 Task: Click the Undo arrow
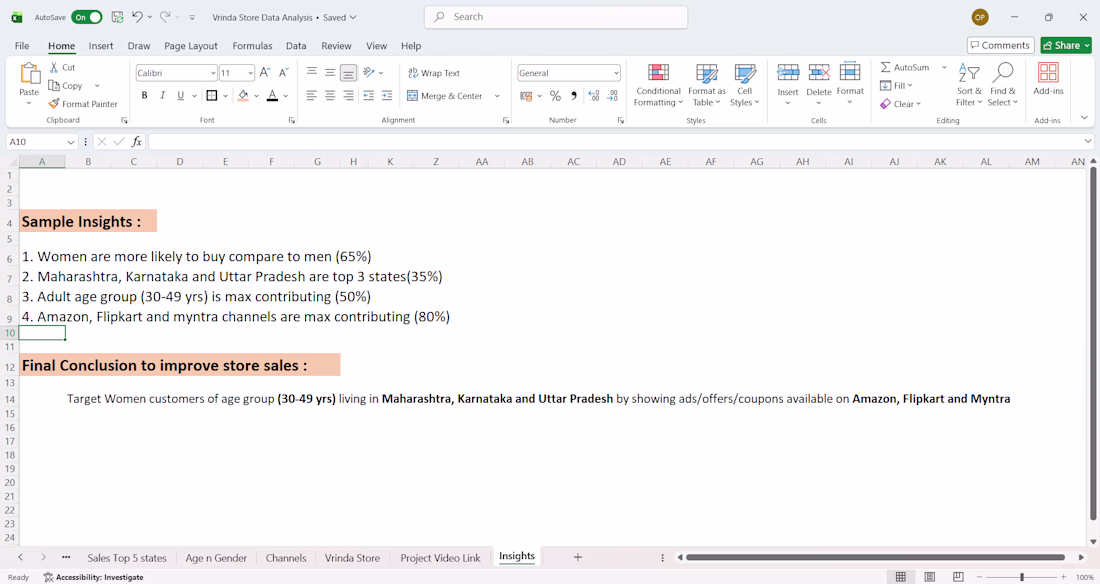click(138, 17)
